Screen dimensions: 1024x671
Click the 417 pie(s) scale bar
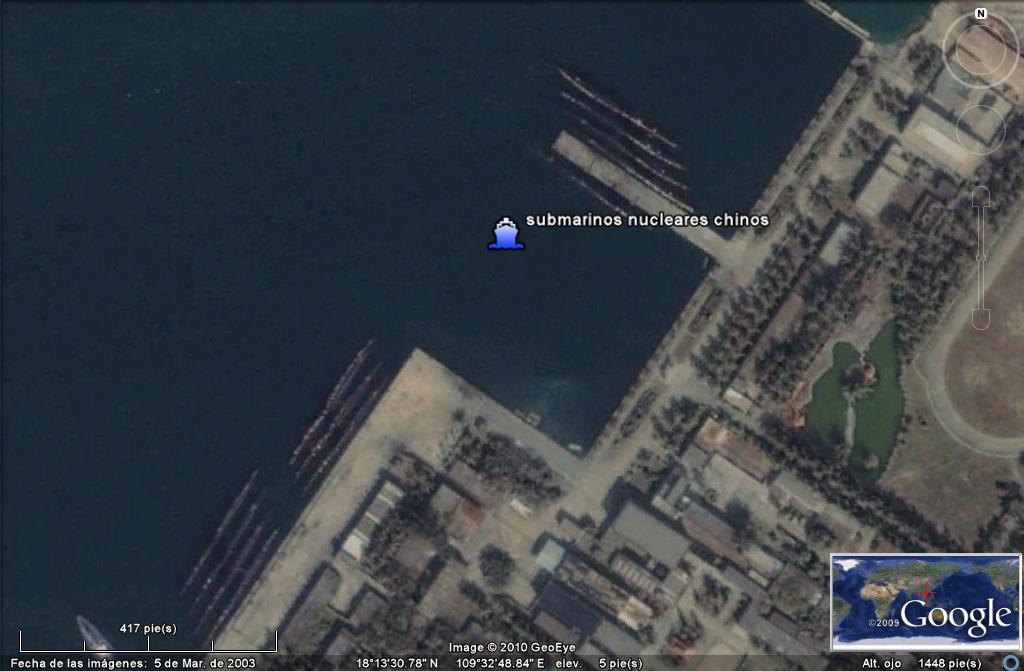(147, 640)
